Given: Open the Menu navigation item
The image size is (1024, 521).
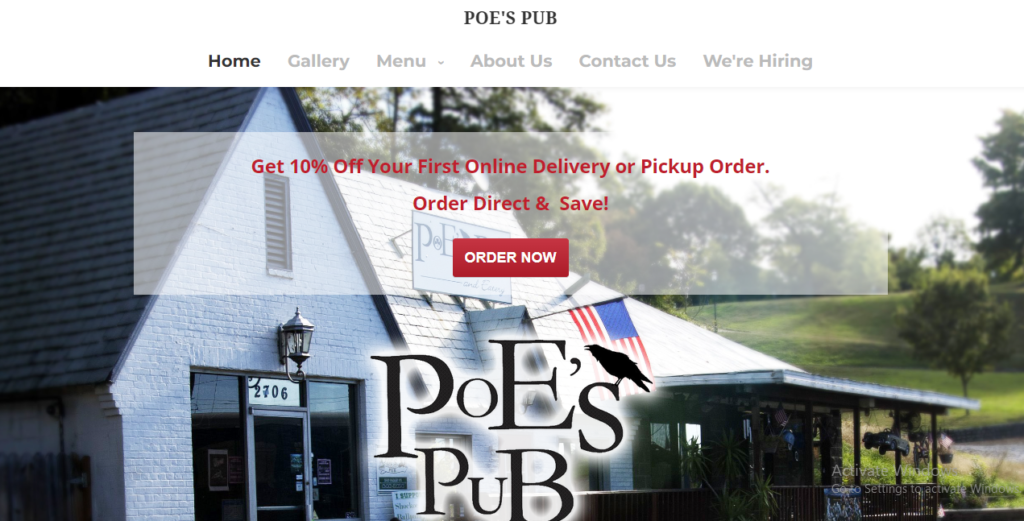Looking at the screenshot, I should pyautogui.click(x=401, y=61).
